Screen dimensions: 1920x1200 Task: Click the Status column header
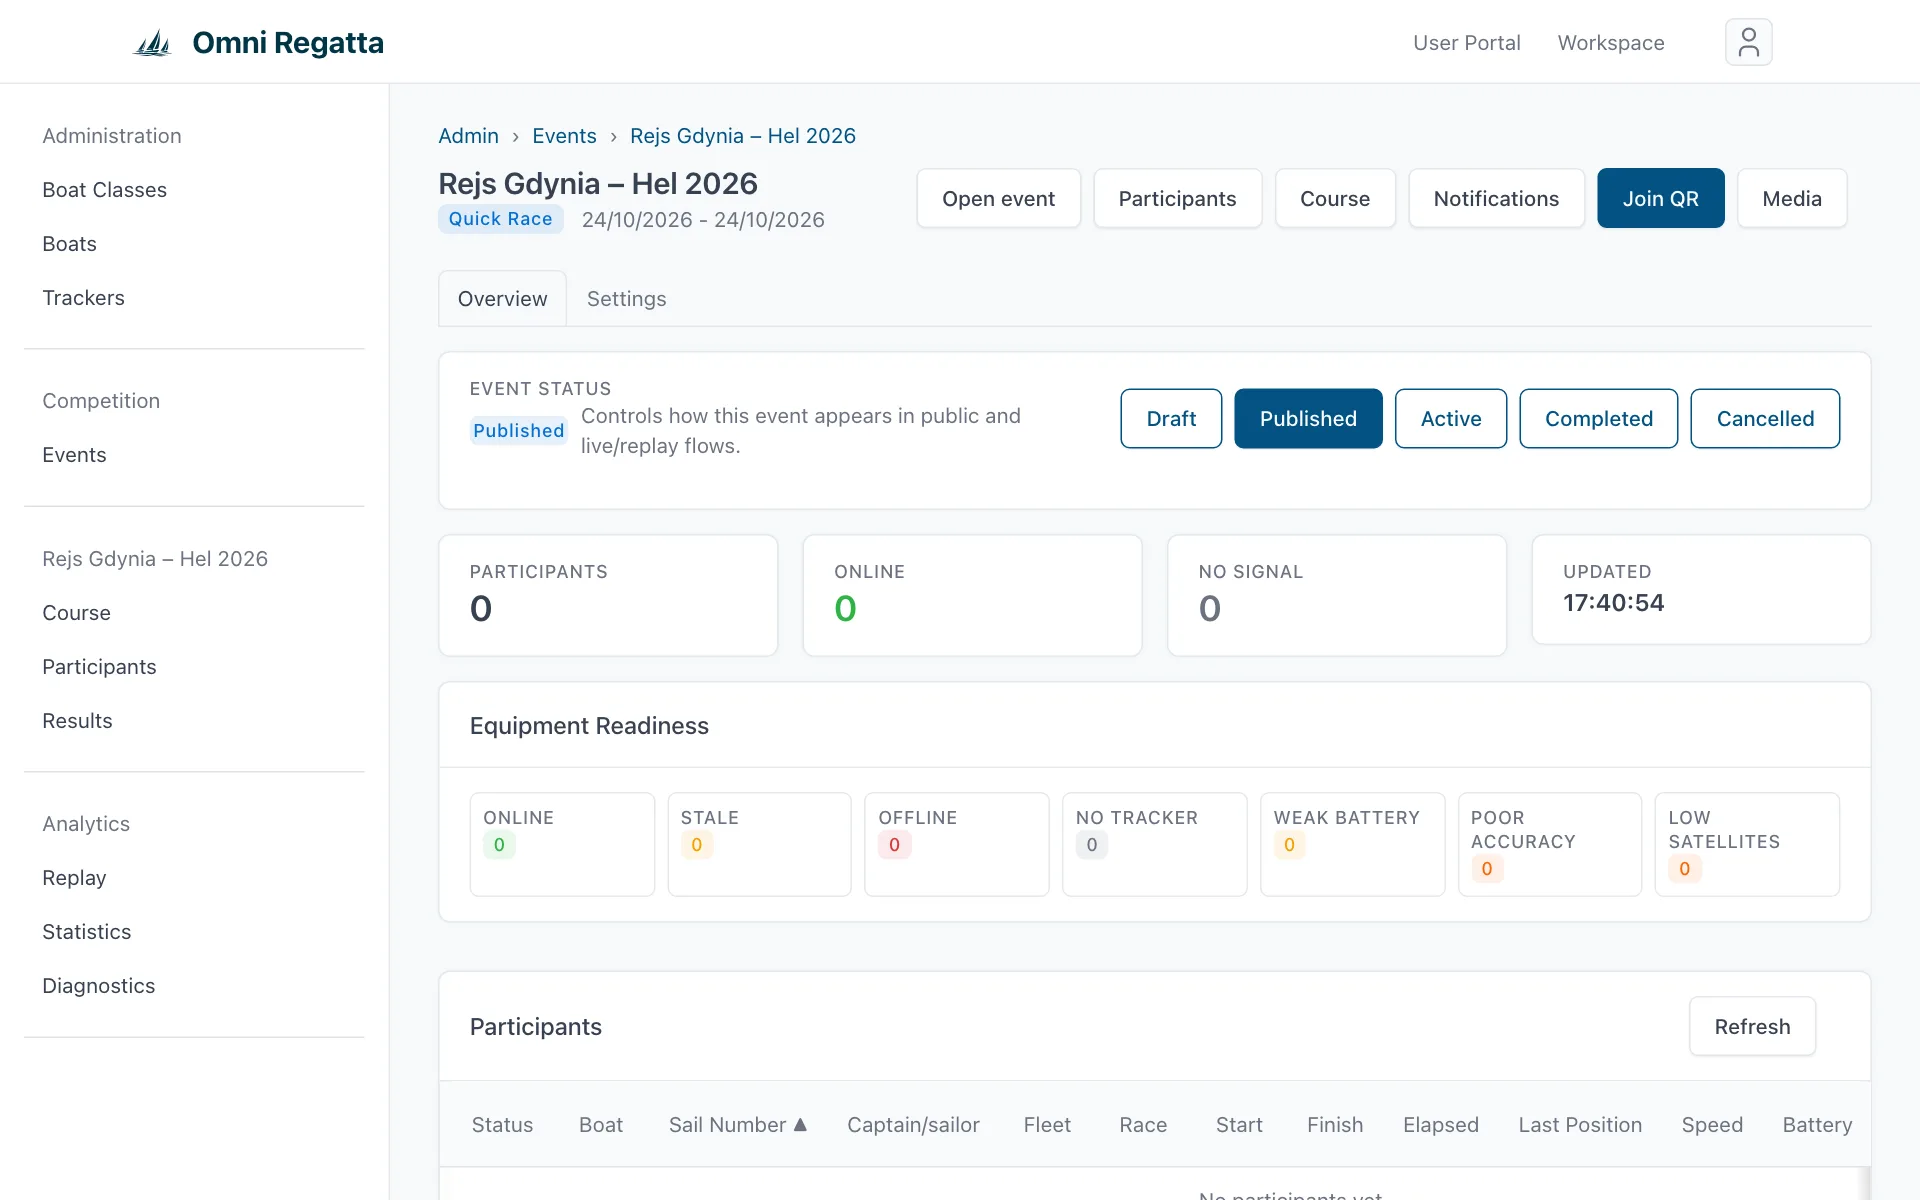502,1125
